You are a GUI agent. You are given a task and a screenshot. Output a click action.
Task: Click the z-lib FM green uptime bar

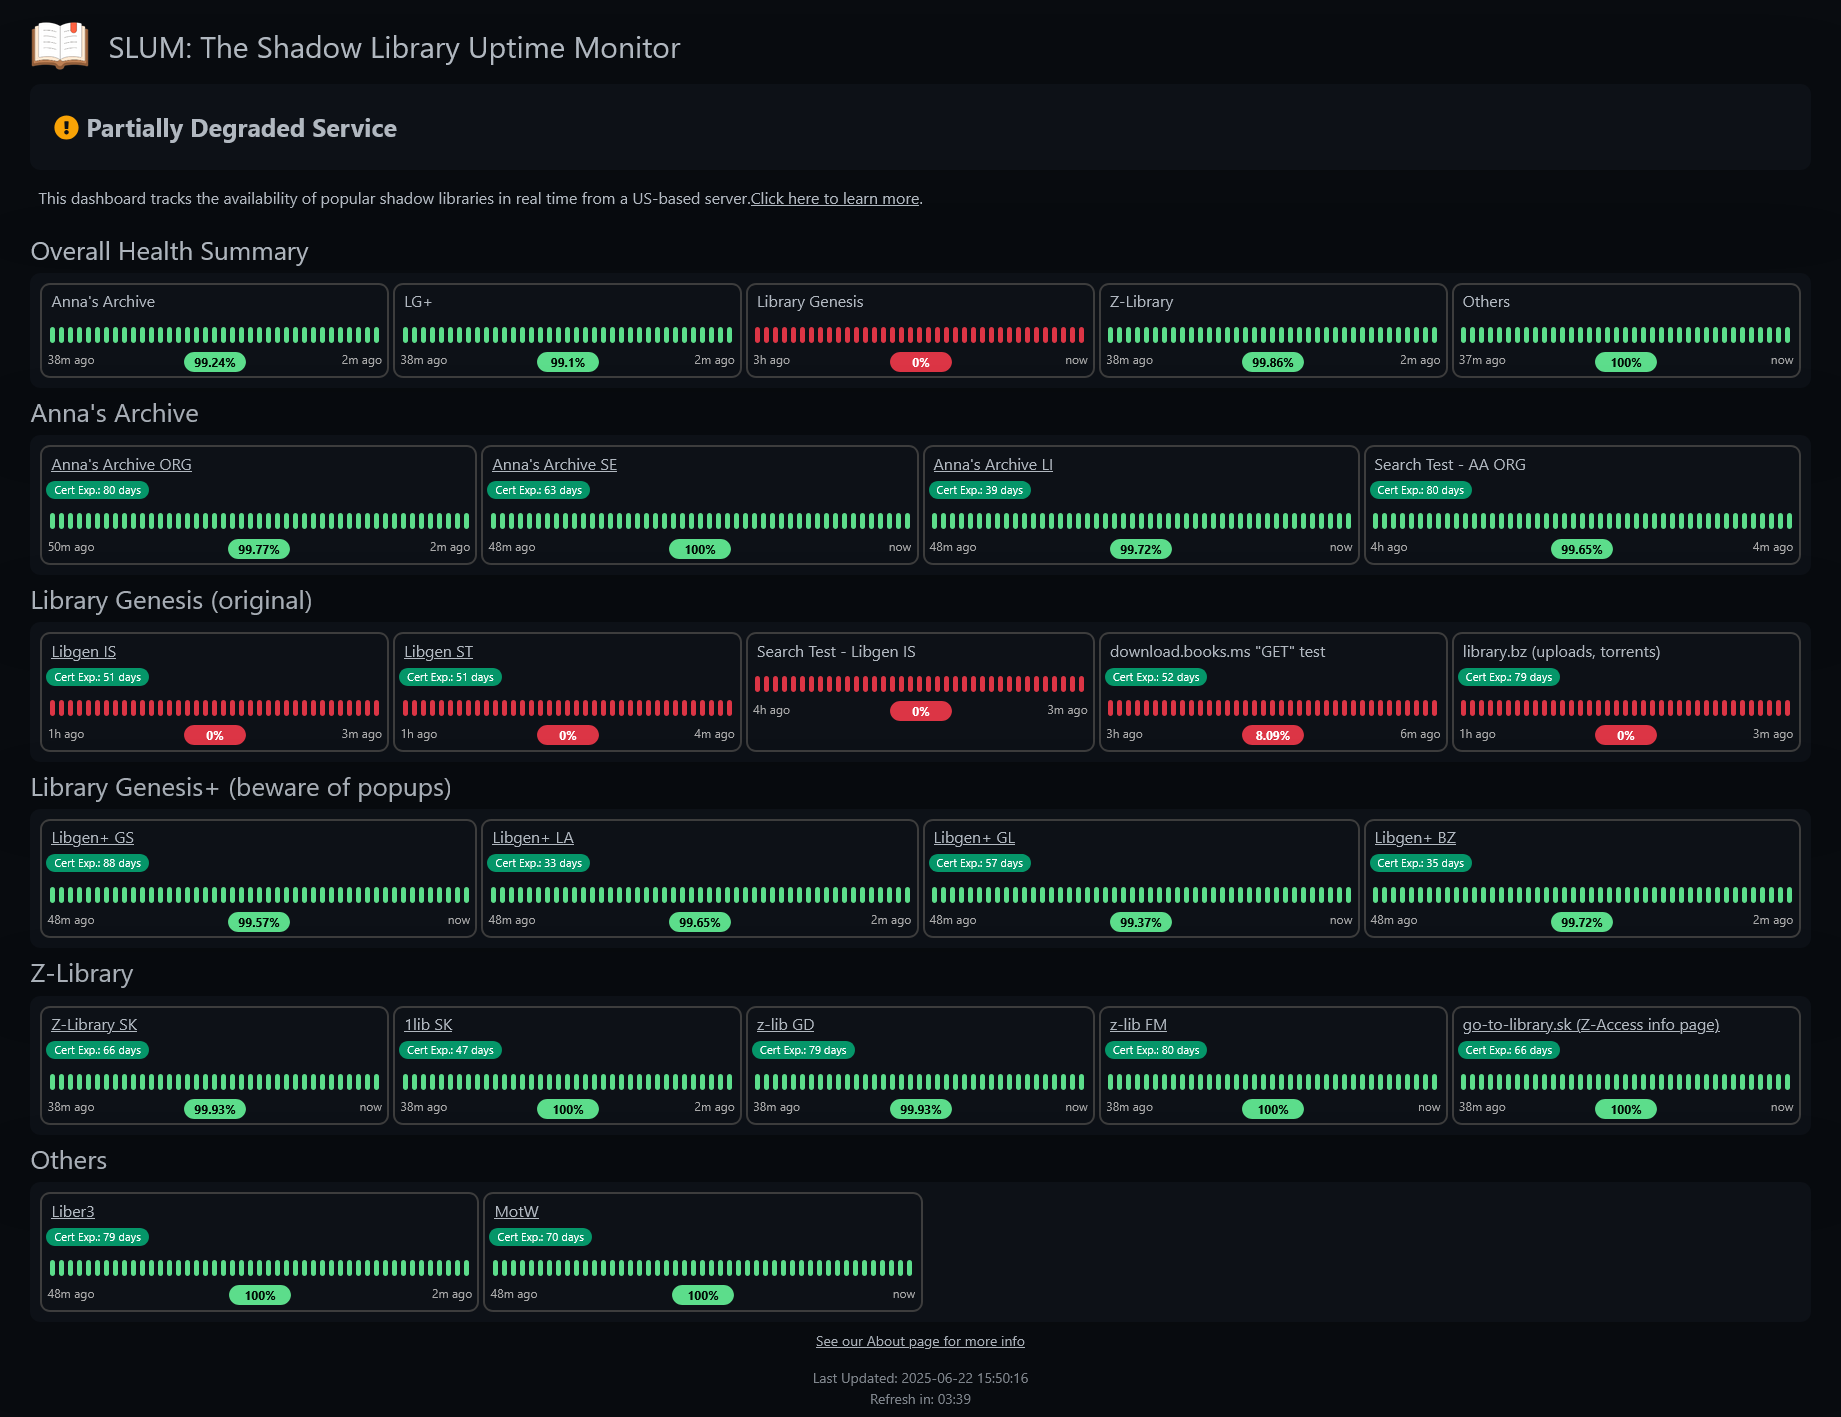tap(1273, 1082)
